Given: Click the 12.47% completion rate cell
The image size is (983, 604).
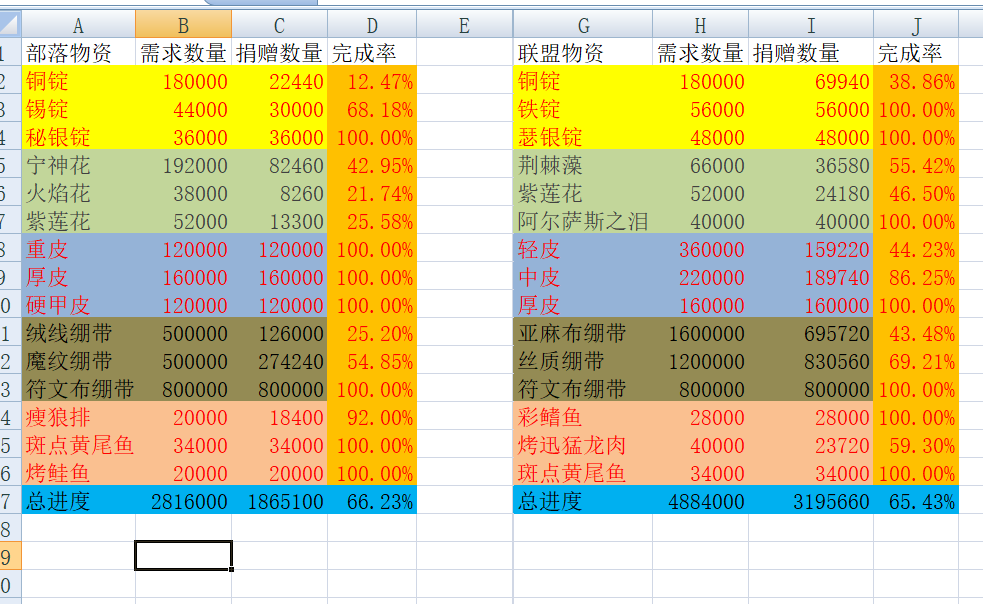Looking at the screenshot, I should click(372, 81).
